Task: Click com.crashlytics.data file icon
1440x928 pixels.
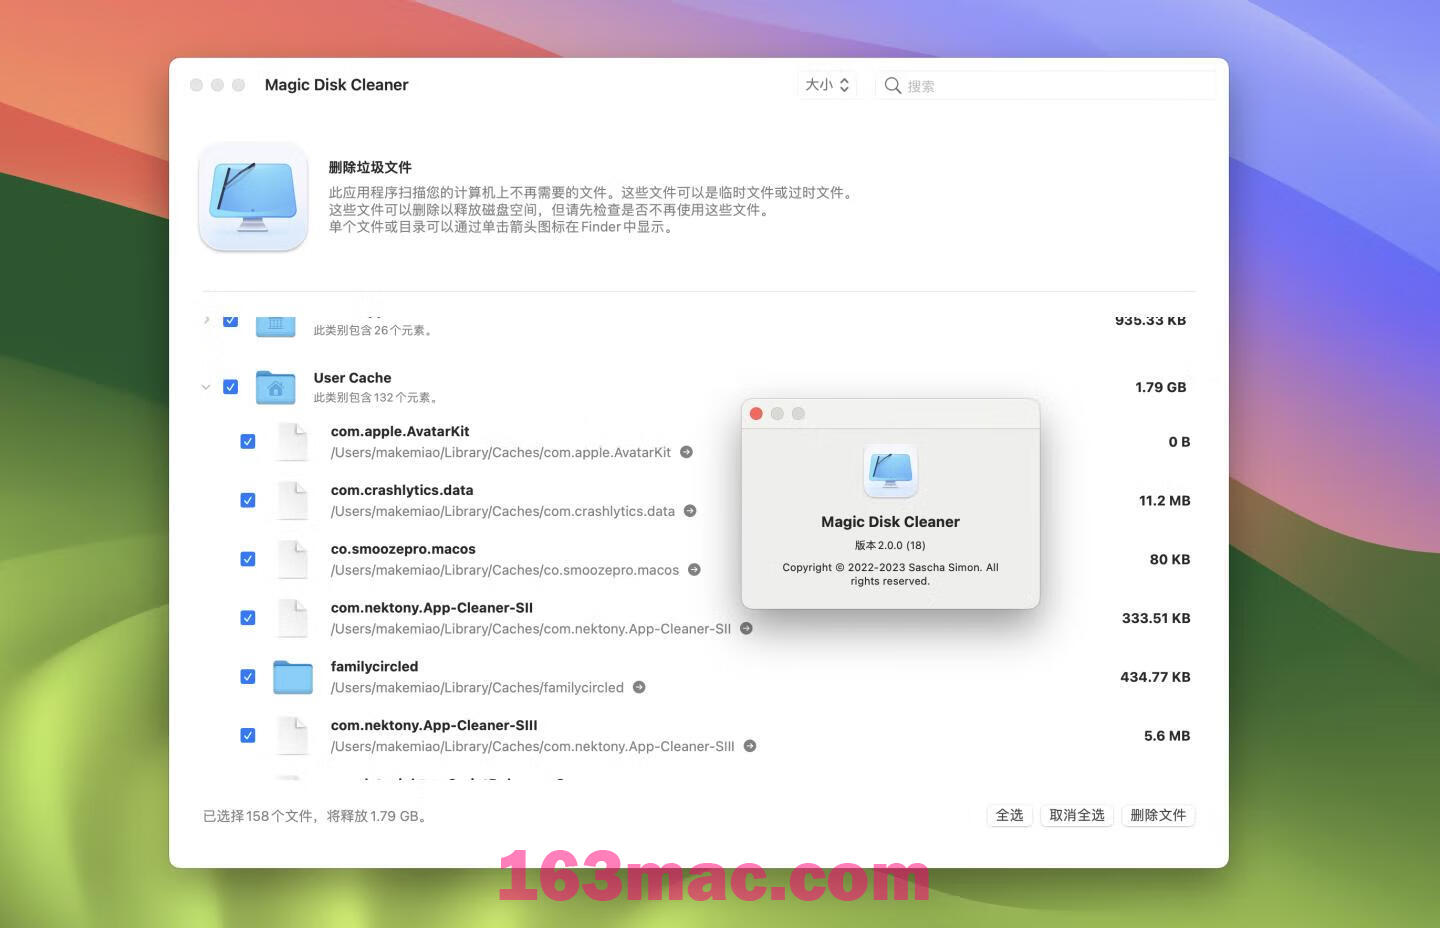Action: click(x=292, y=501)
